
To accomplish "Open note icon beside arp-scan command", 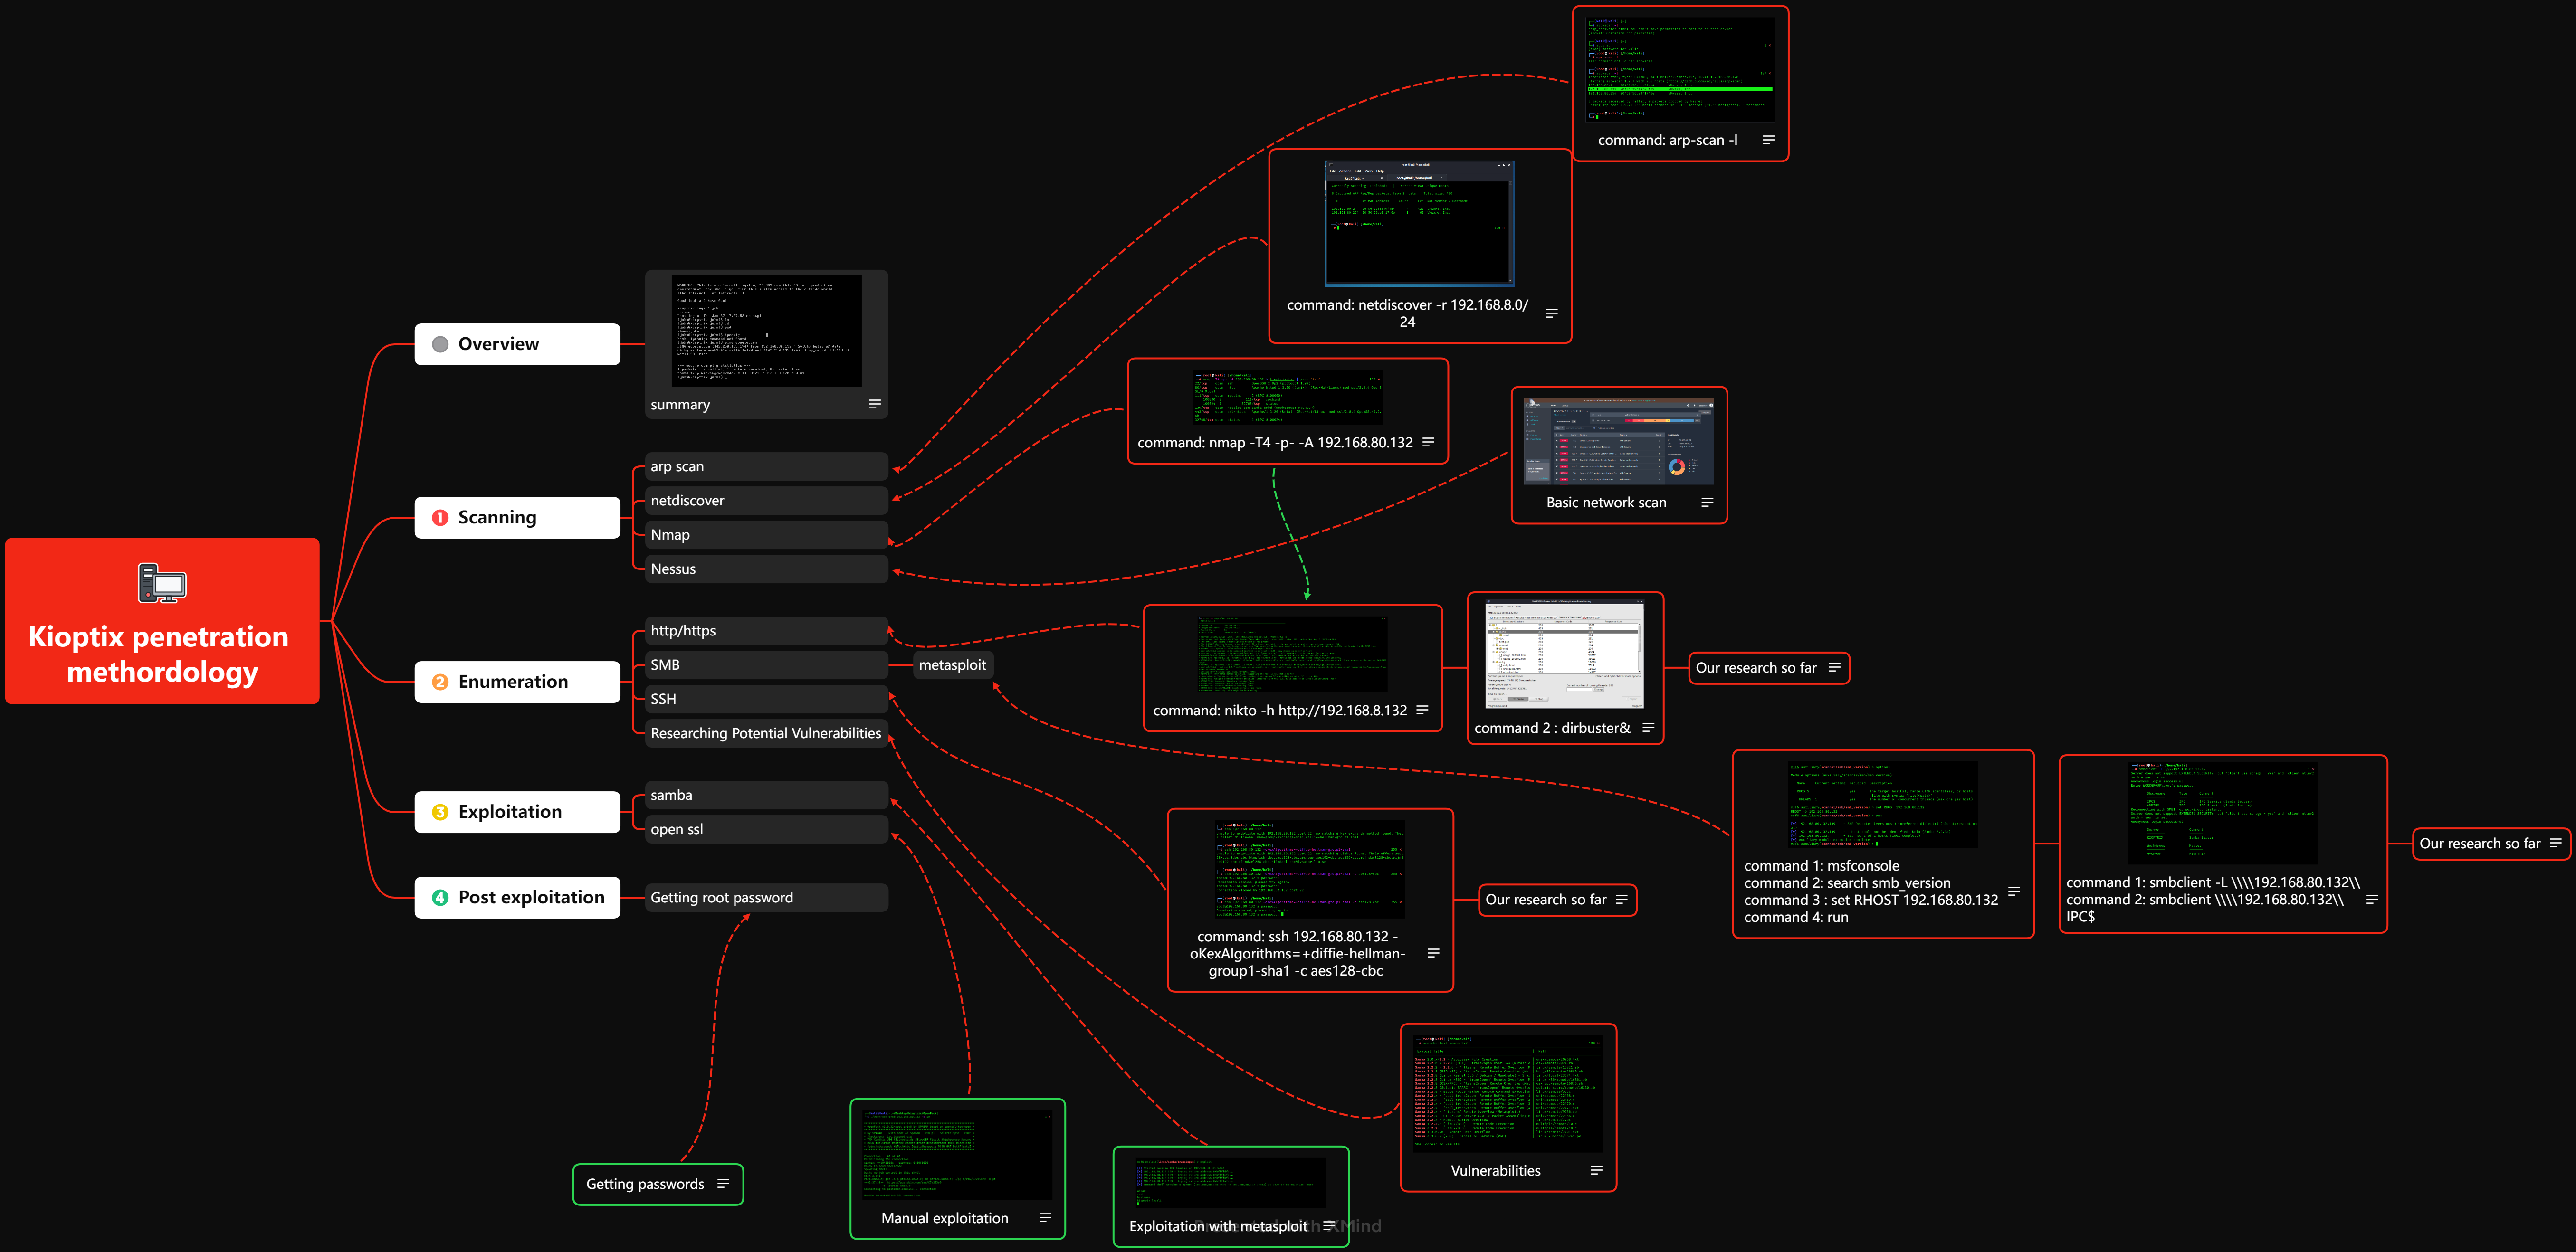I will point(1768,140).
